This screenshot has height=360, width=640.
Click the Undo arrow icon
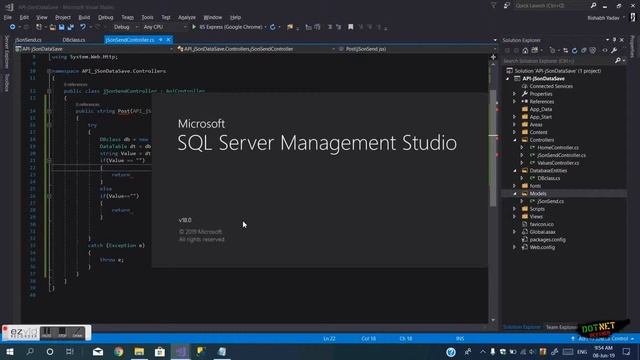click(83, 27)
